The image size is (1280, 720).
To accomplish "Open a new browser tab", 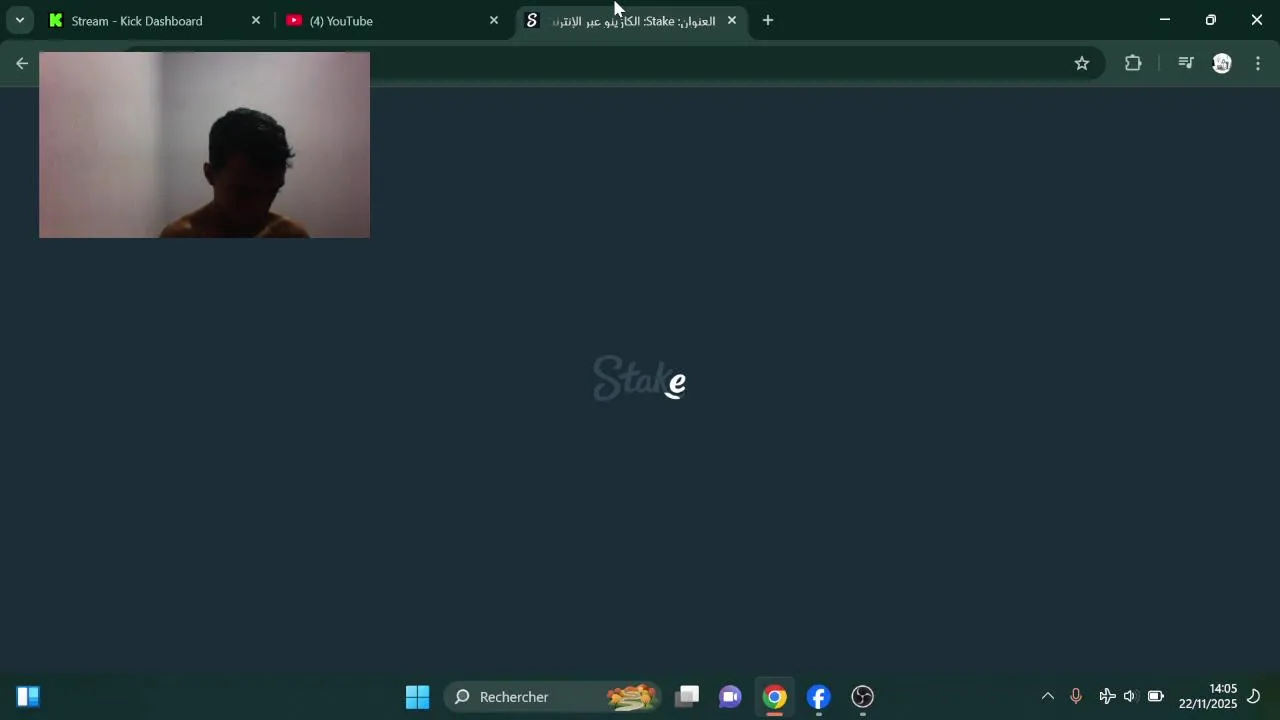I will click(x=767, y=20).
